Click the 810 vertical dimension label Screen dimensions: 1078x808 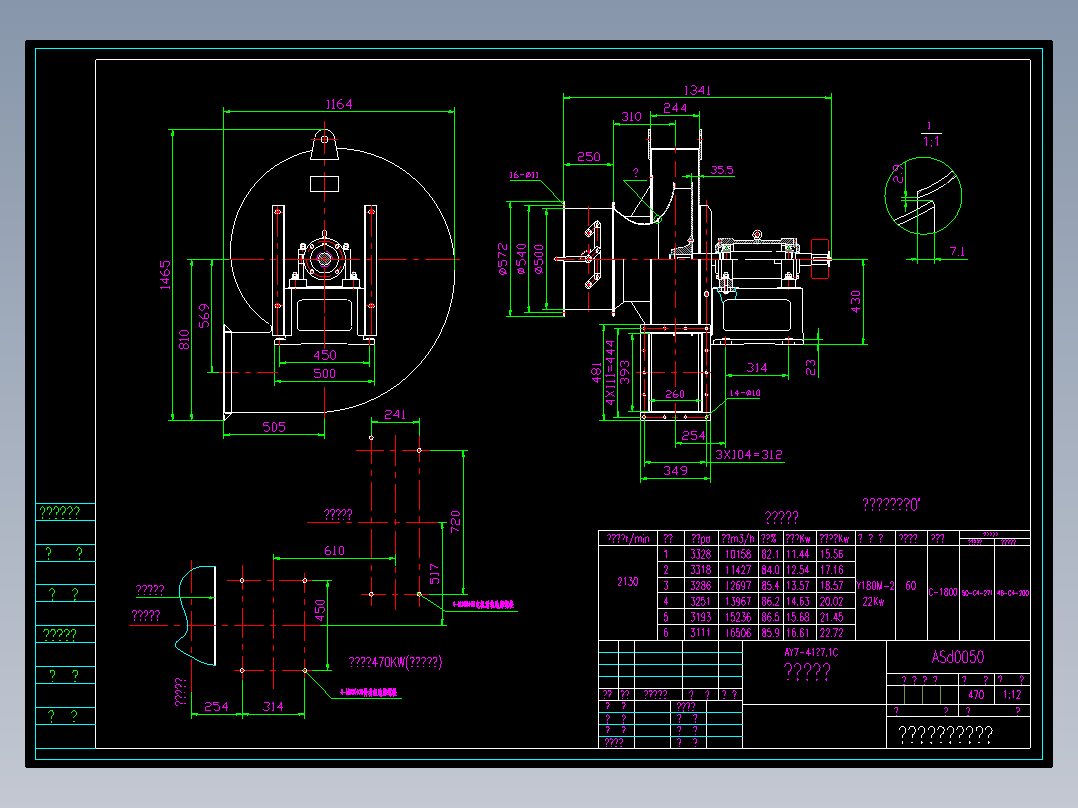(184, 340)
